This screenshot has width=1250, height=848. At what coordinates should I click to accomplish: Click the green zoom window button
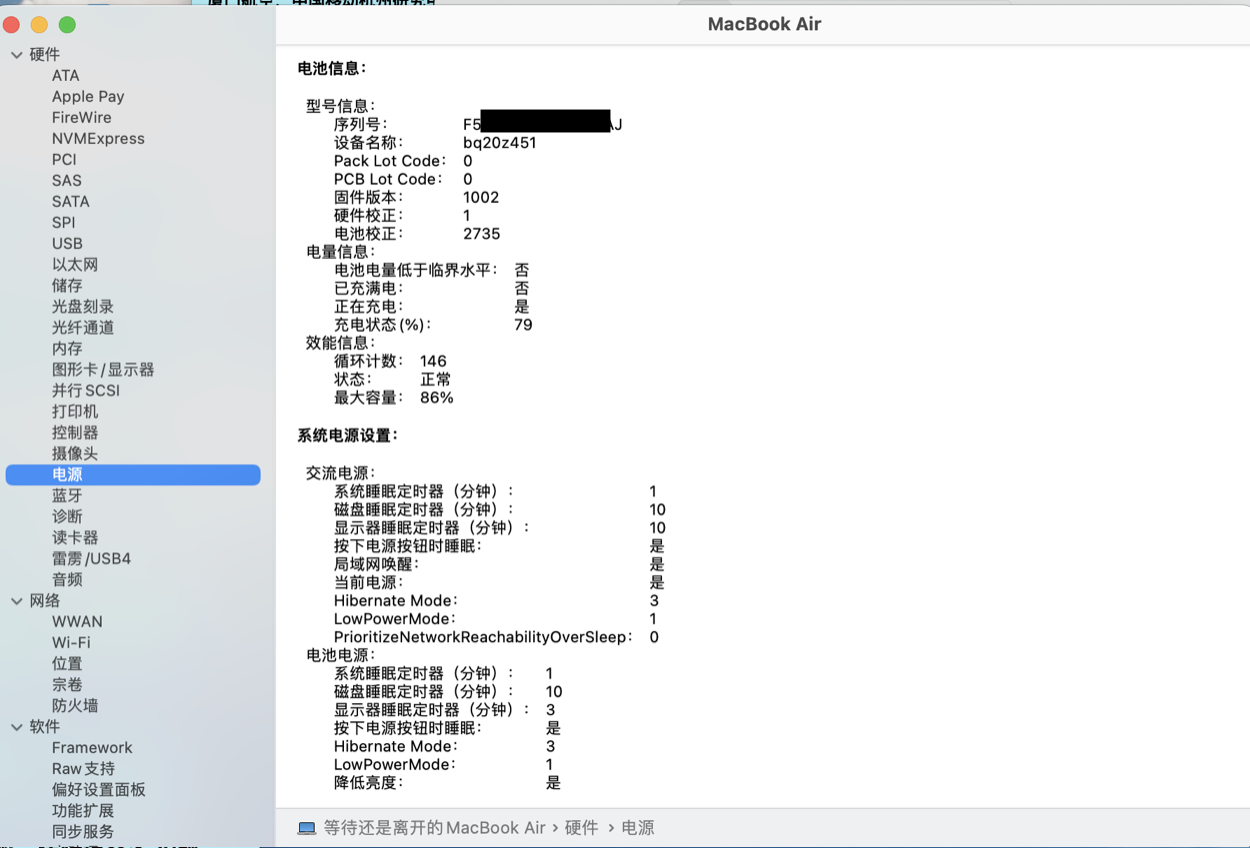click(67, 24)
